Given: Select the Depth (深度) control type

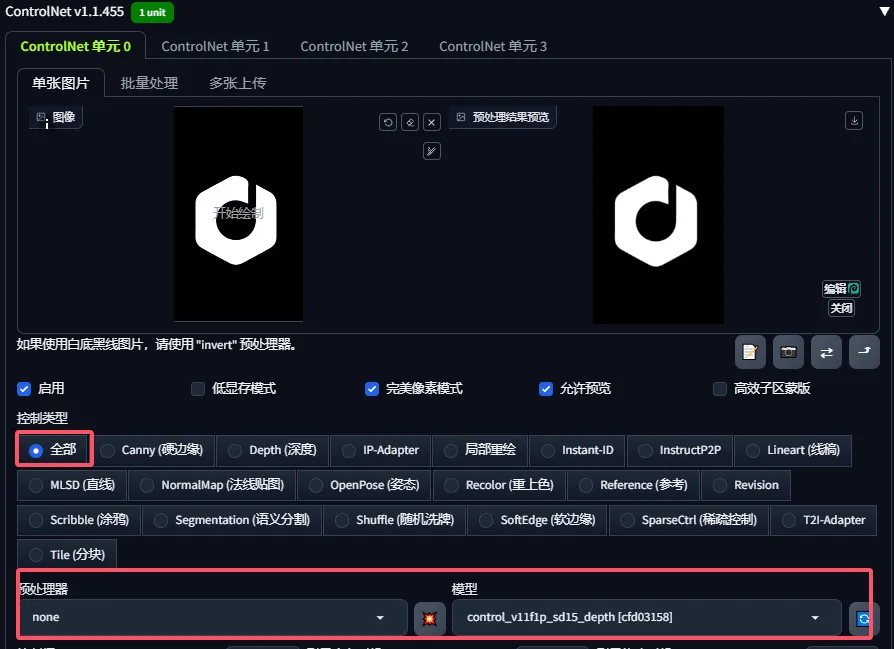Looking at the screenshot, I should click(x=273, y=451).
